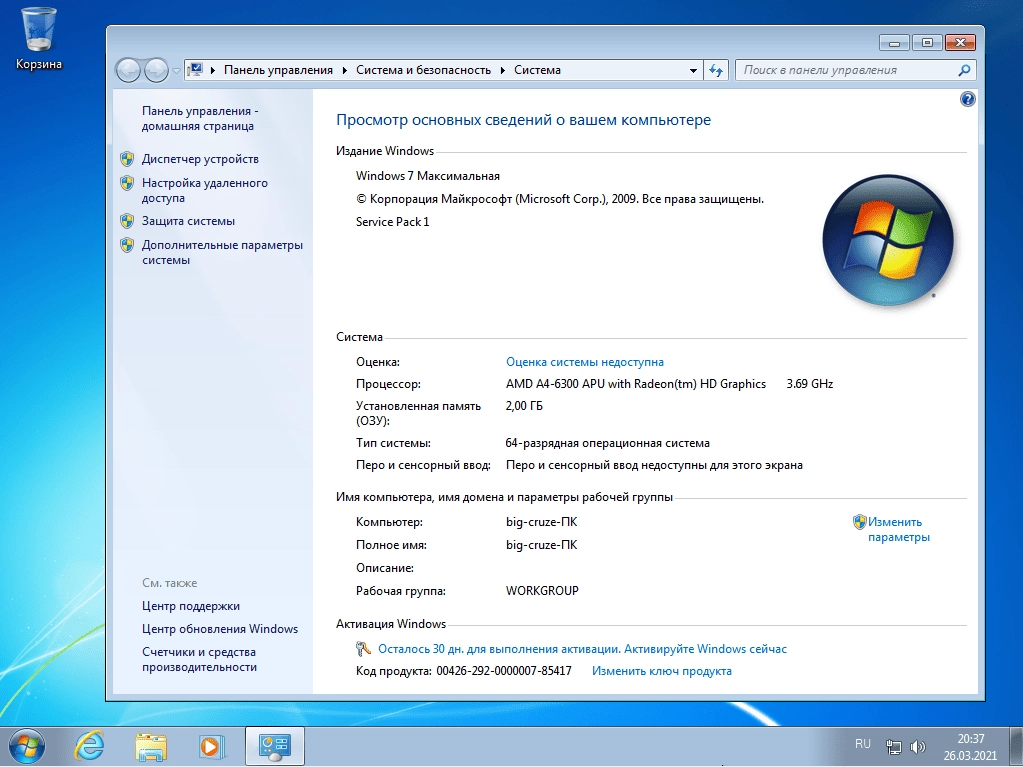
Task: Click Control Panel taskbar button
Action: (x=275, y=746)
